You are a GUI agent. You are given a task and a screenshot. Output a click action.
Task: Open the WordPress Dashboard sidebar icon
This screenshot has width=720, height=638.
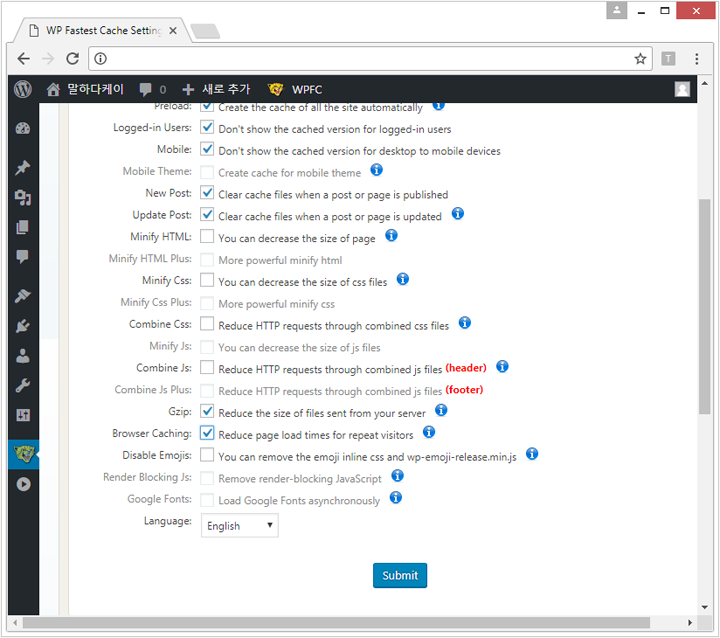23,128
